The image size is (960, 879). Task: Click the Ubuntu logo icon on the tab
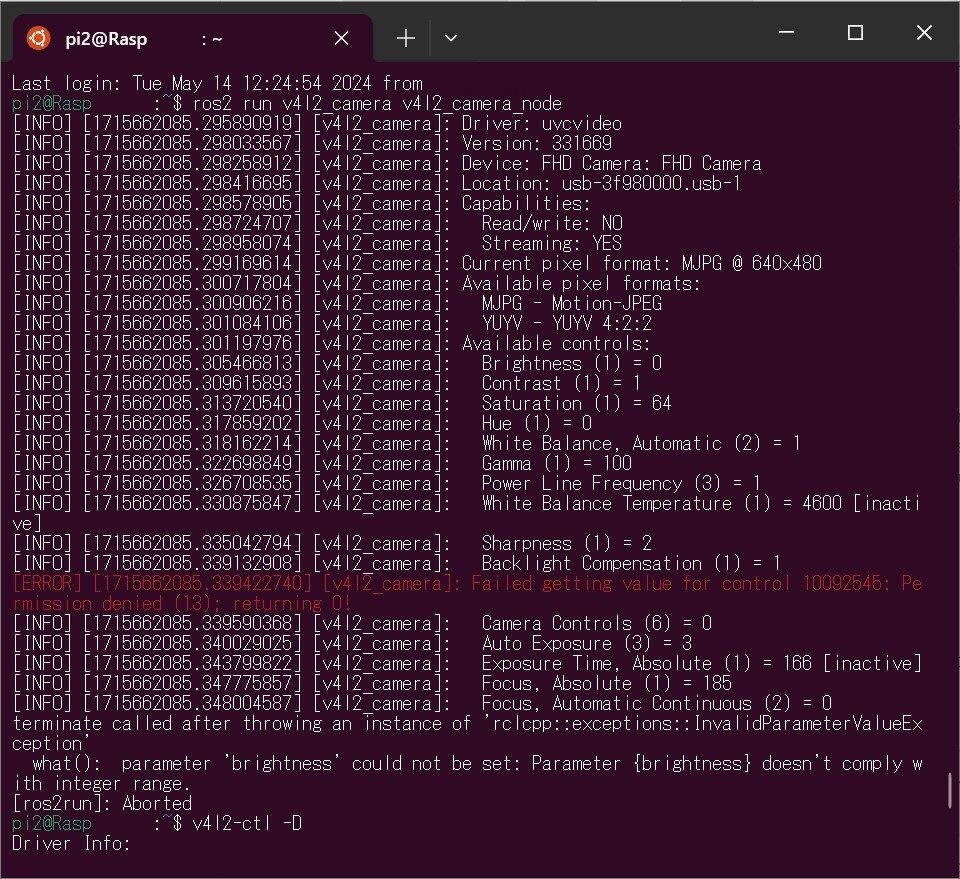point(38,38)
